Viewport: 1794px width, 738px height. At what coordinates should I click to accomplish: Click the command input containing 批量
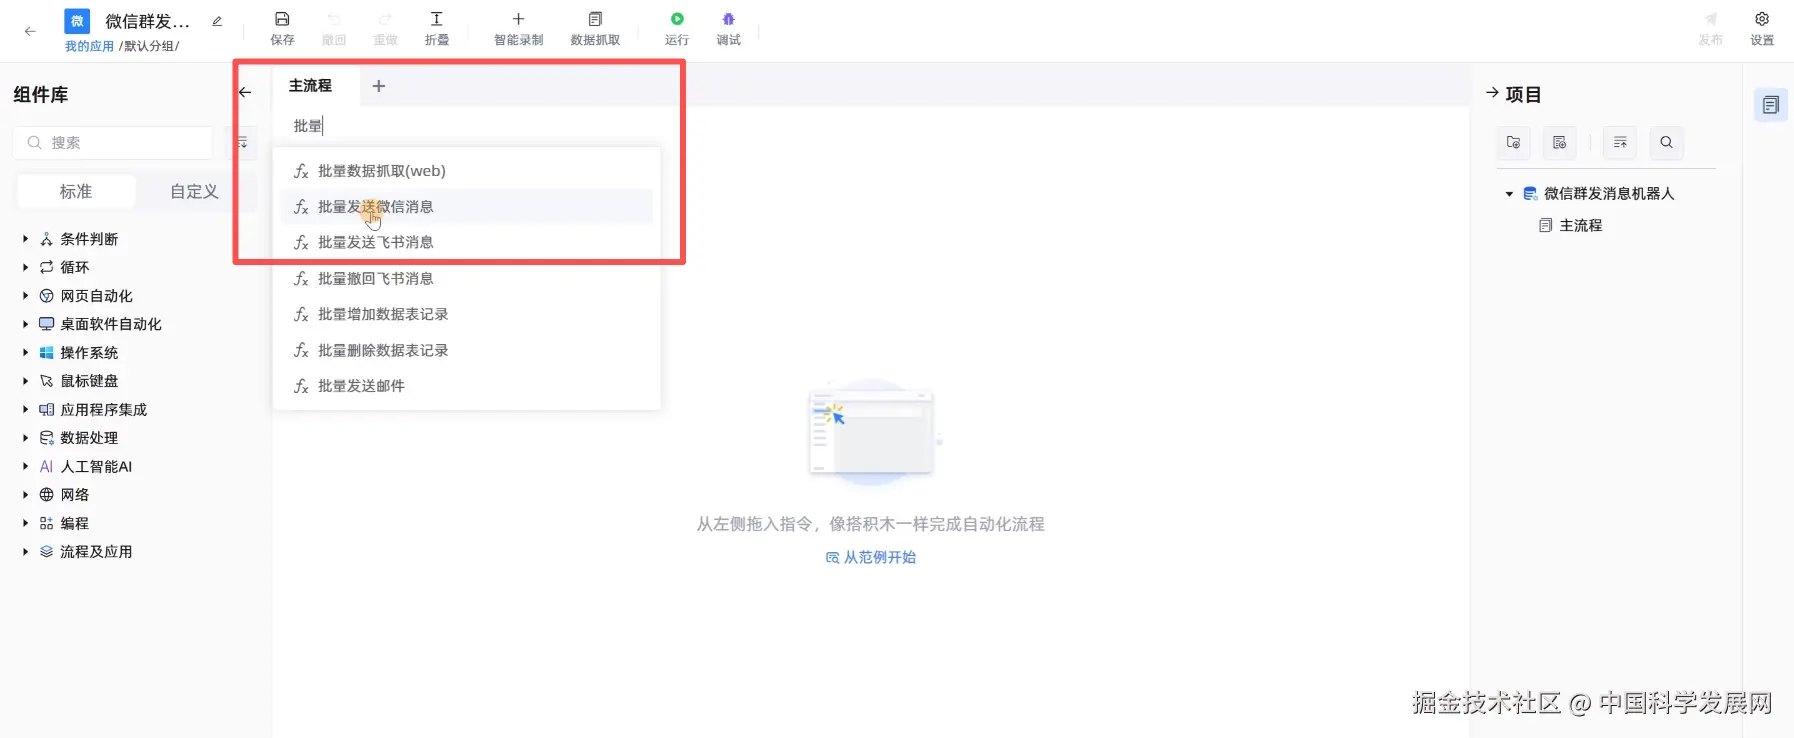[466, 126]
